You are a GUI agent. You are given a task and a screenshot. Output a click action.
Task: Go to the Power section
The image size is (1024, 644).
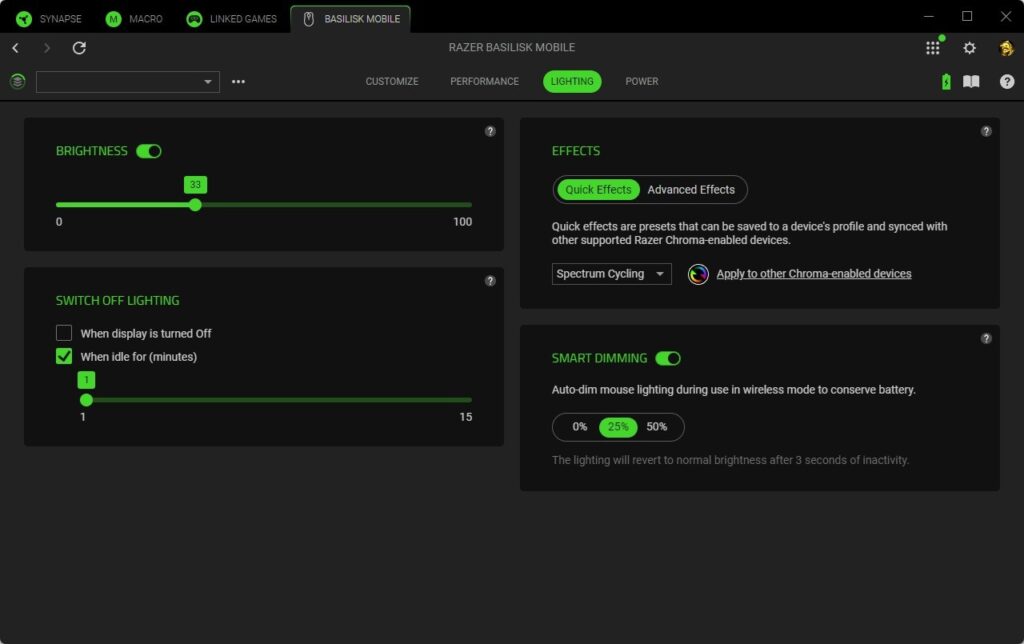point(642,82)
